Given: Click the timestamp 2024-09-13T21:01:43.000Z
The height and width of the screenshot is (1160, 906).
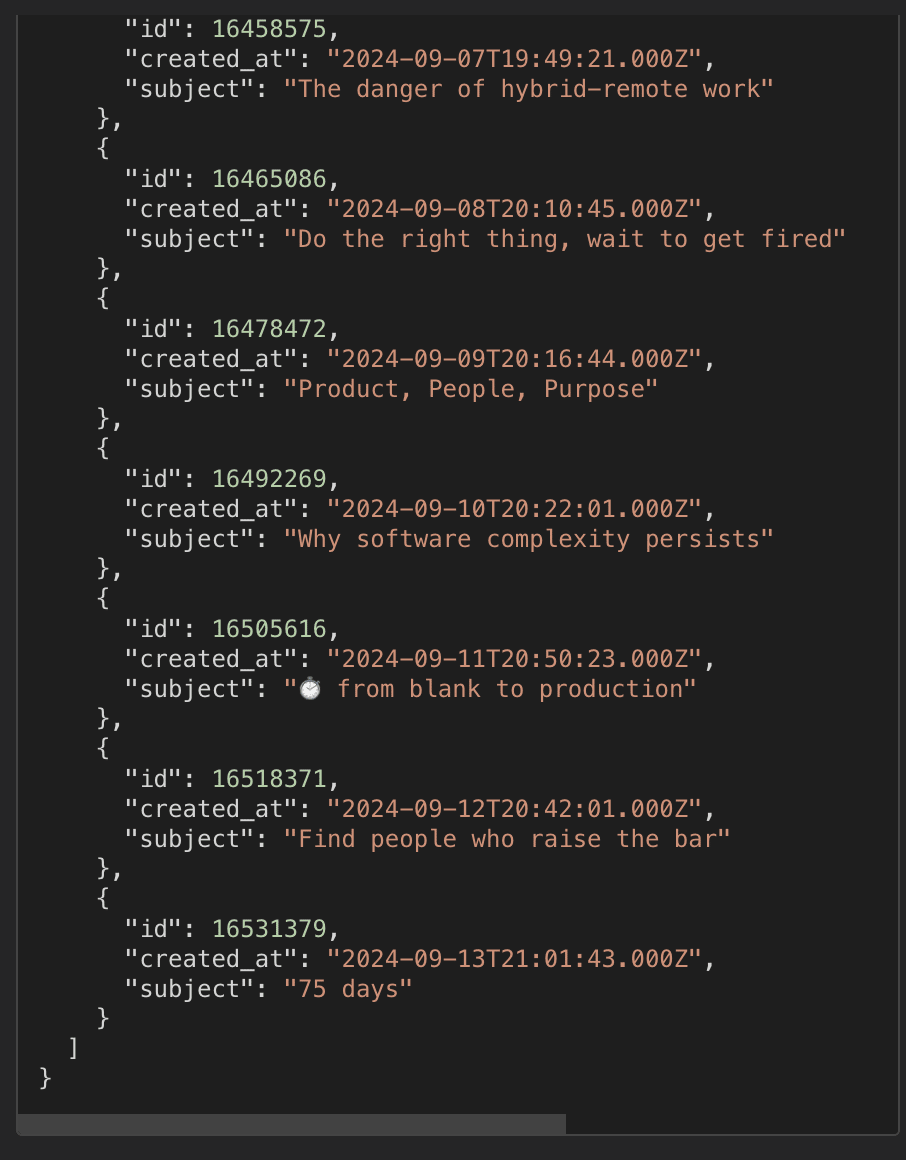Looking at the screenshot, I should (514, 959).
